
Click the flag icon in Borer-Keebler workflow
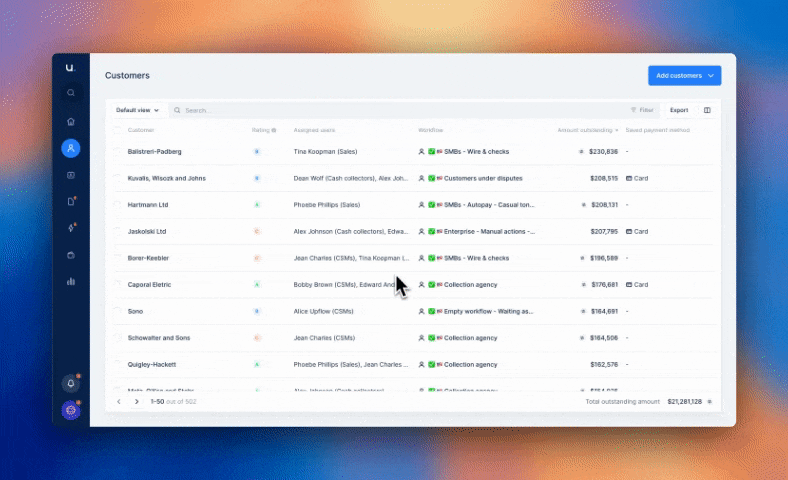click(x=439, y=258)
